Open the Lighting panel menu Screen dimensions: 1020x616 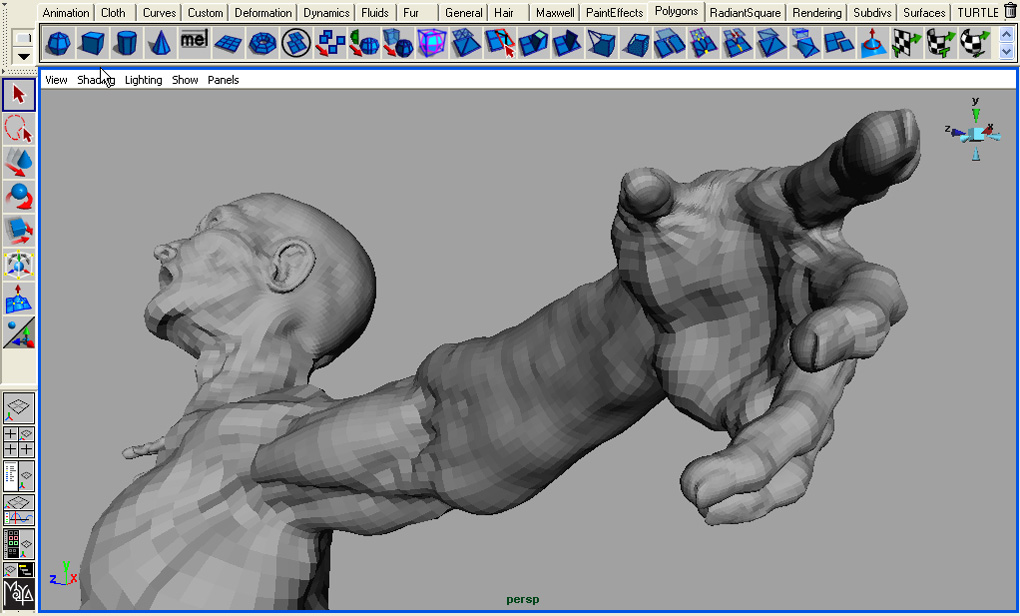coord(143,80)
